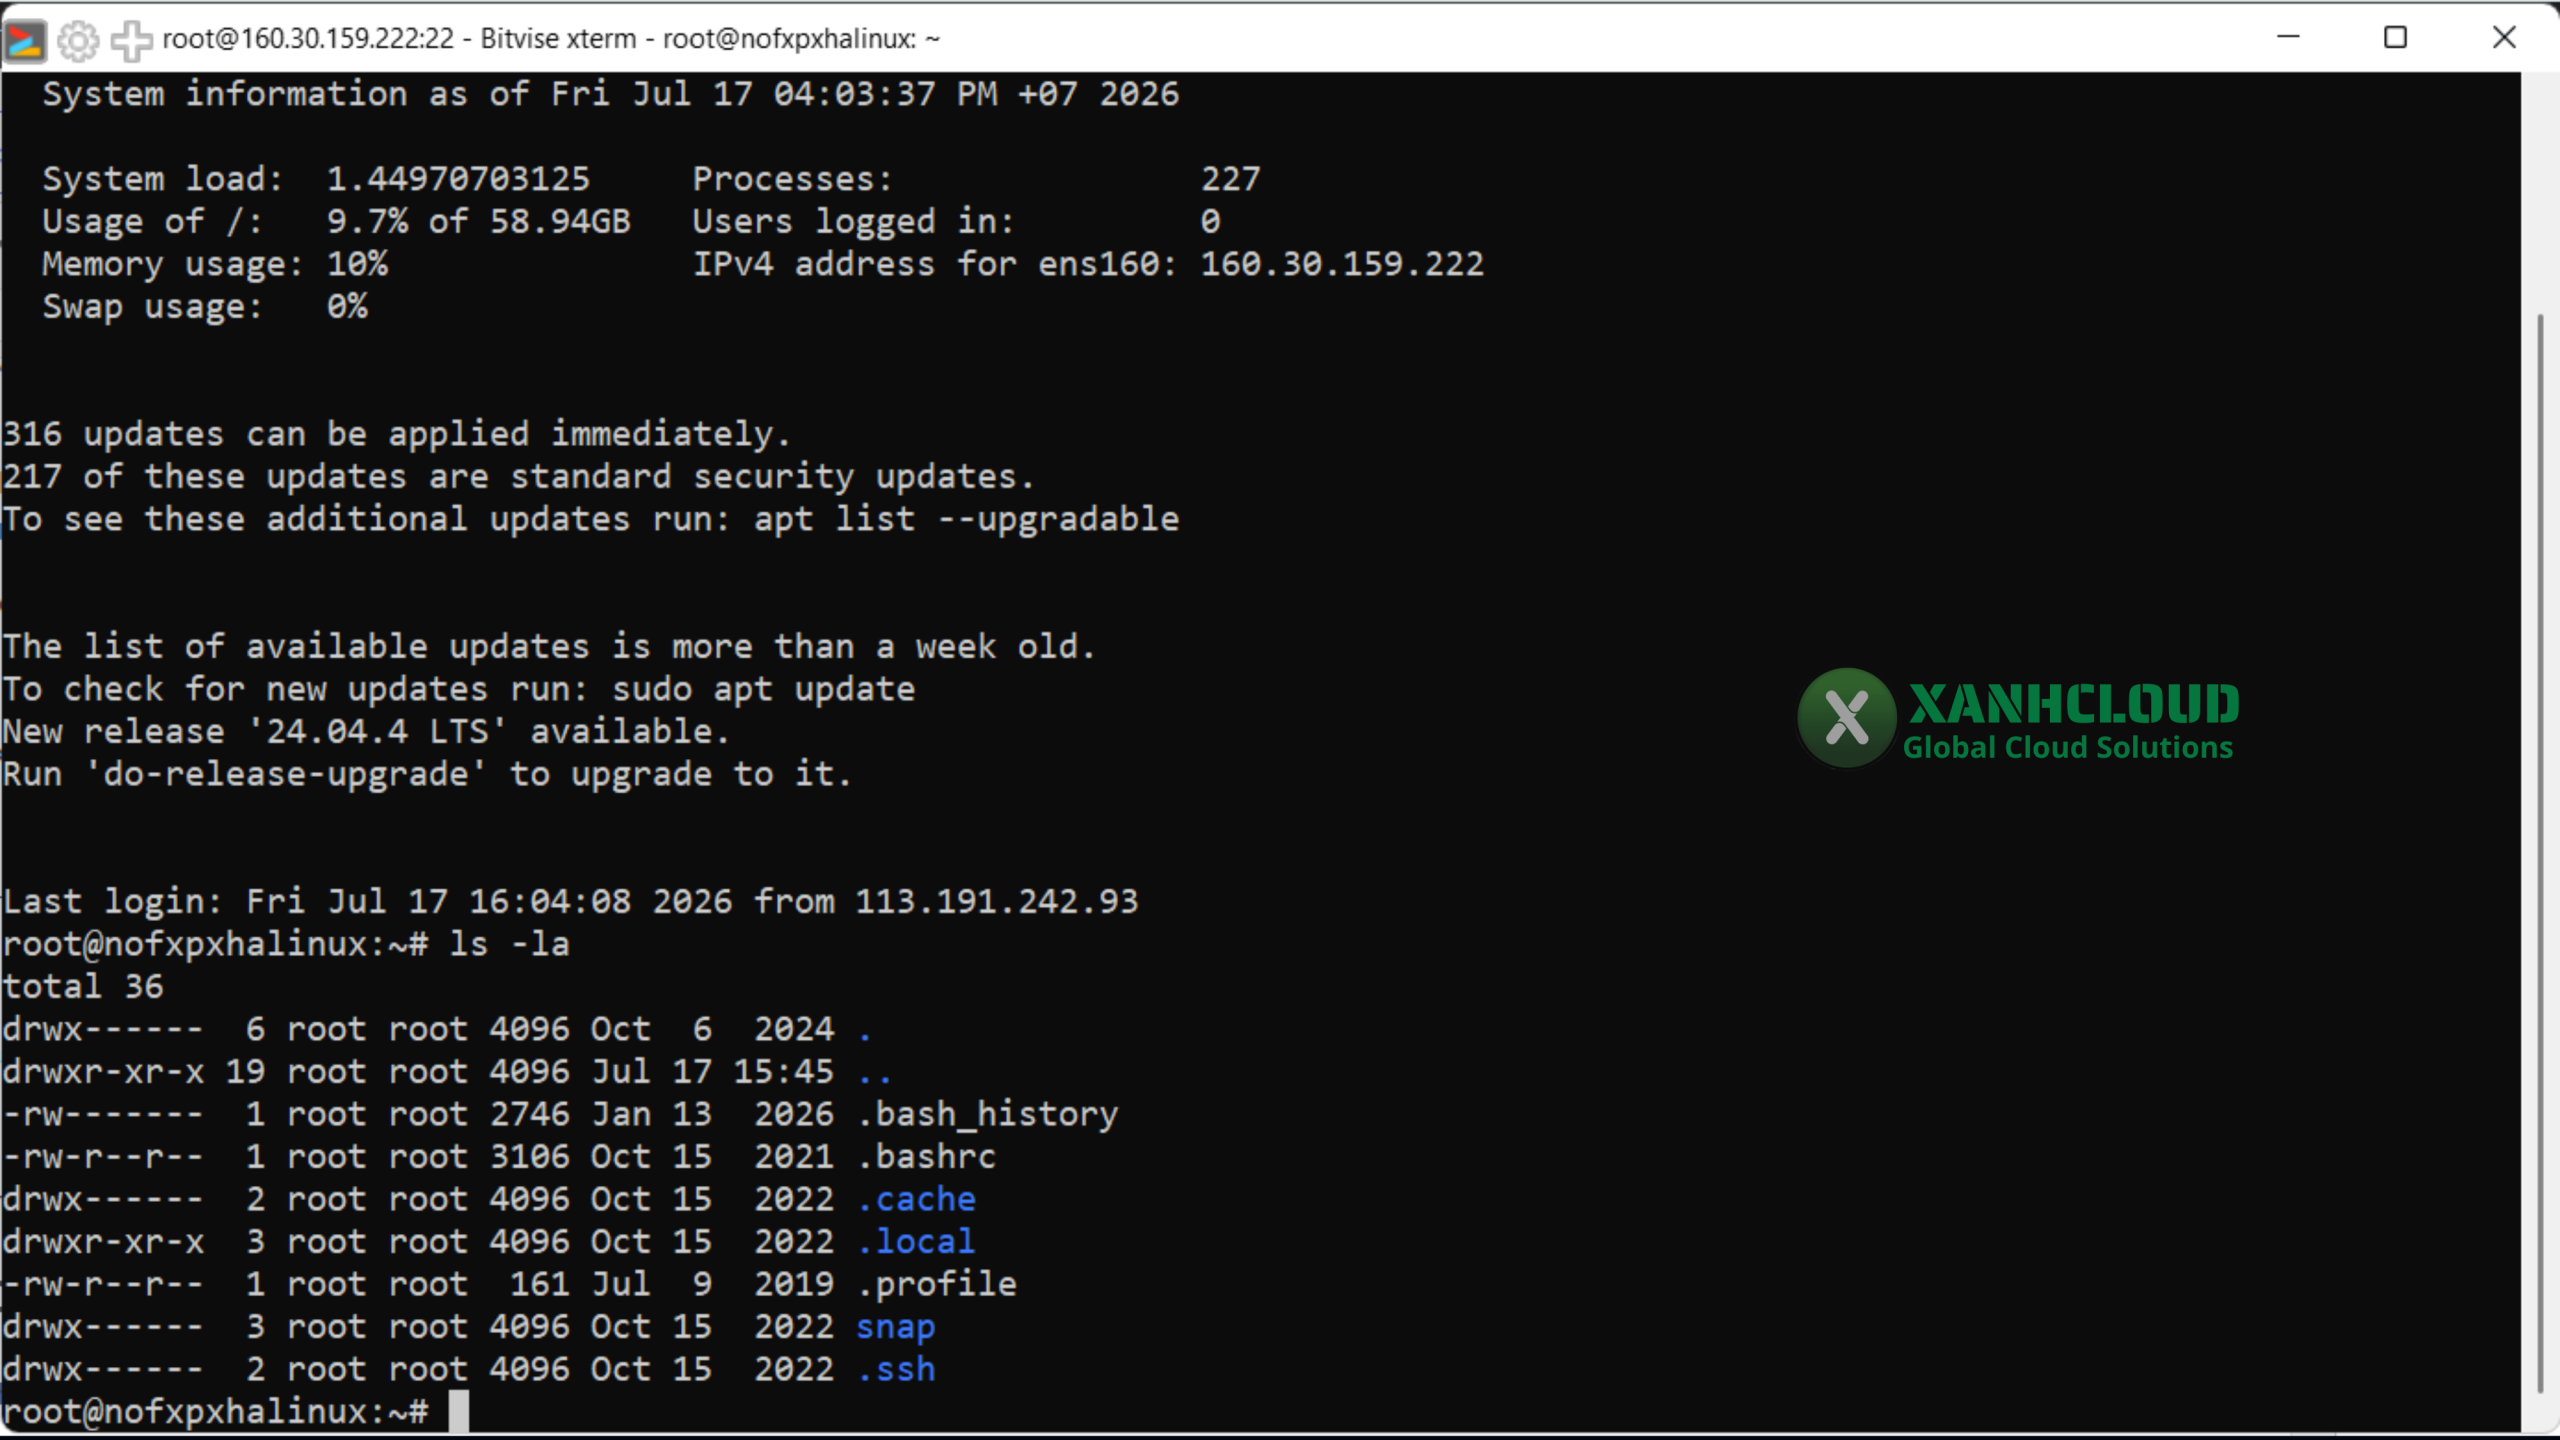Image resolution: width=2560 pixels, height=1440 pixels.
Task: Close the Bitvise xterm window
Action: pos(2504,38)
